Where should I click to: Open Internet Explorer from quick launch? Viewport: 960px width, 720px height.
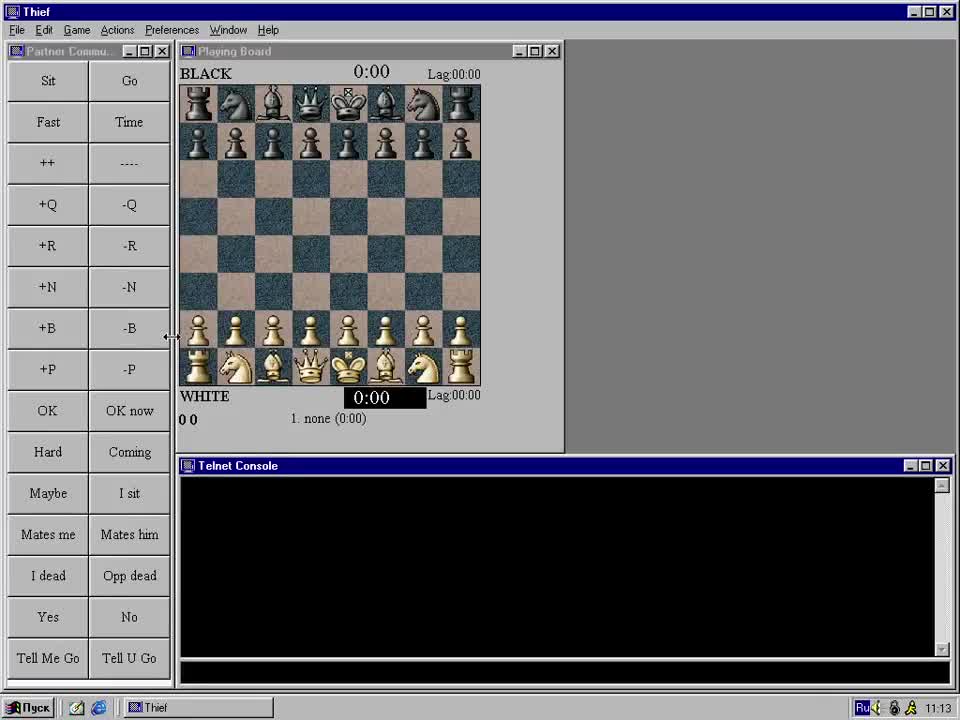click(99, 708)
